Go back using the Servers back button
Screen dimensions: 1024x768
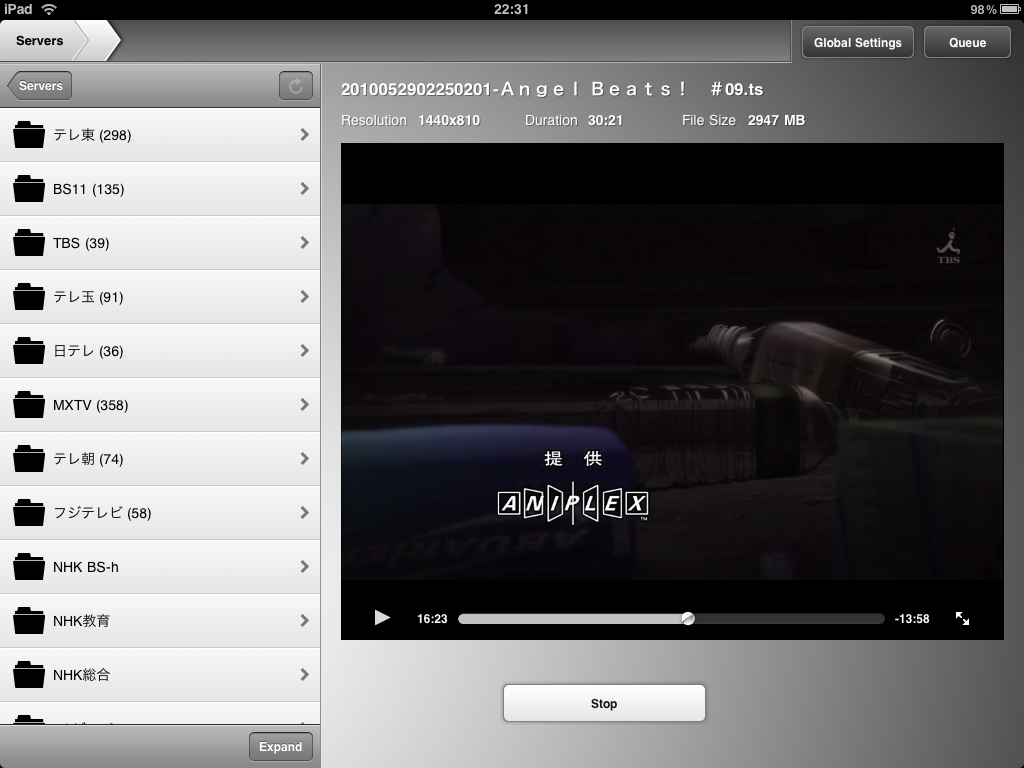click(x=40, y=86)
